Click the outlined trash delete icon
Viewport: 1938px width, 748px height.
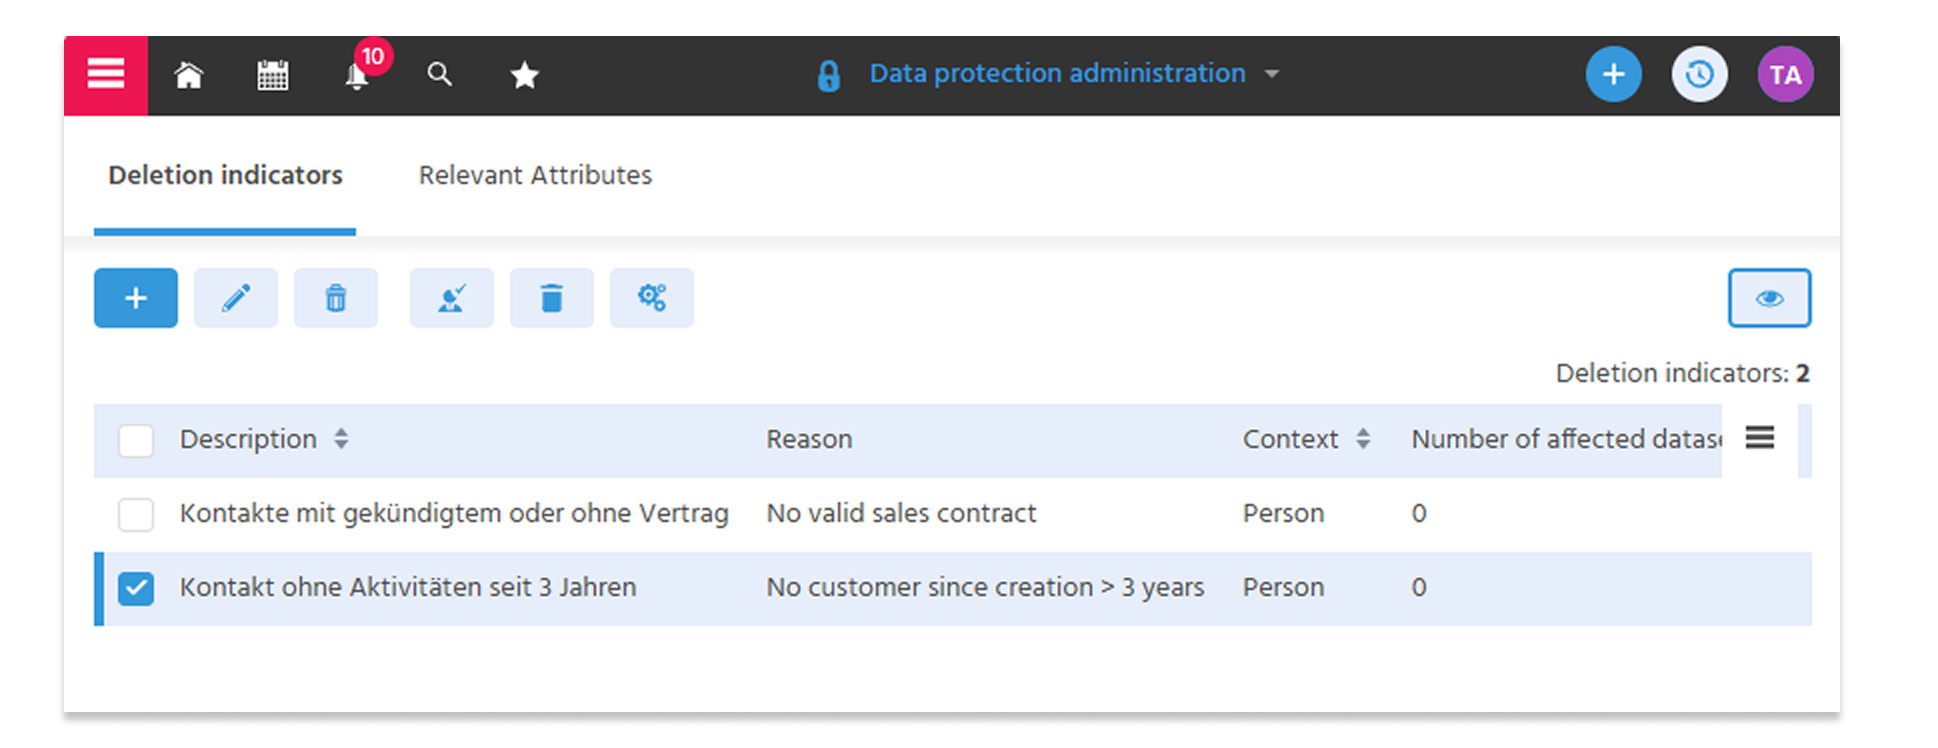click(x=336, y=298)
